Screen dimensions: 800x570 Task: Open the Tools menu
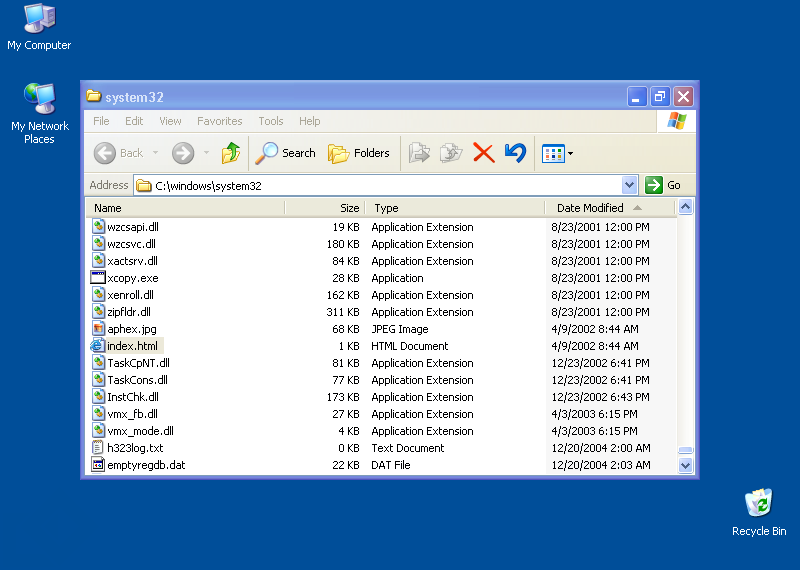click(x=271, y=121)
